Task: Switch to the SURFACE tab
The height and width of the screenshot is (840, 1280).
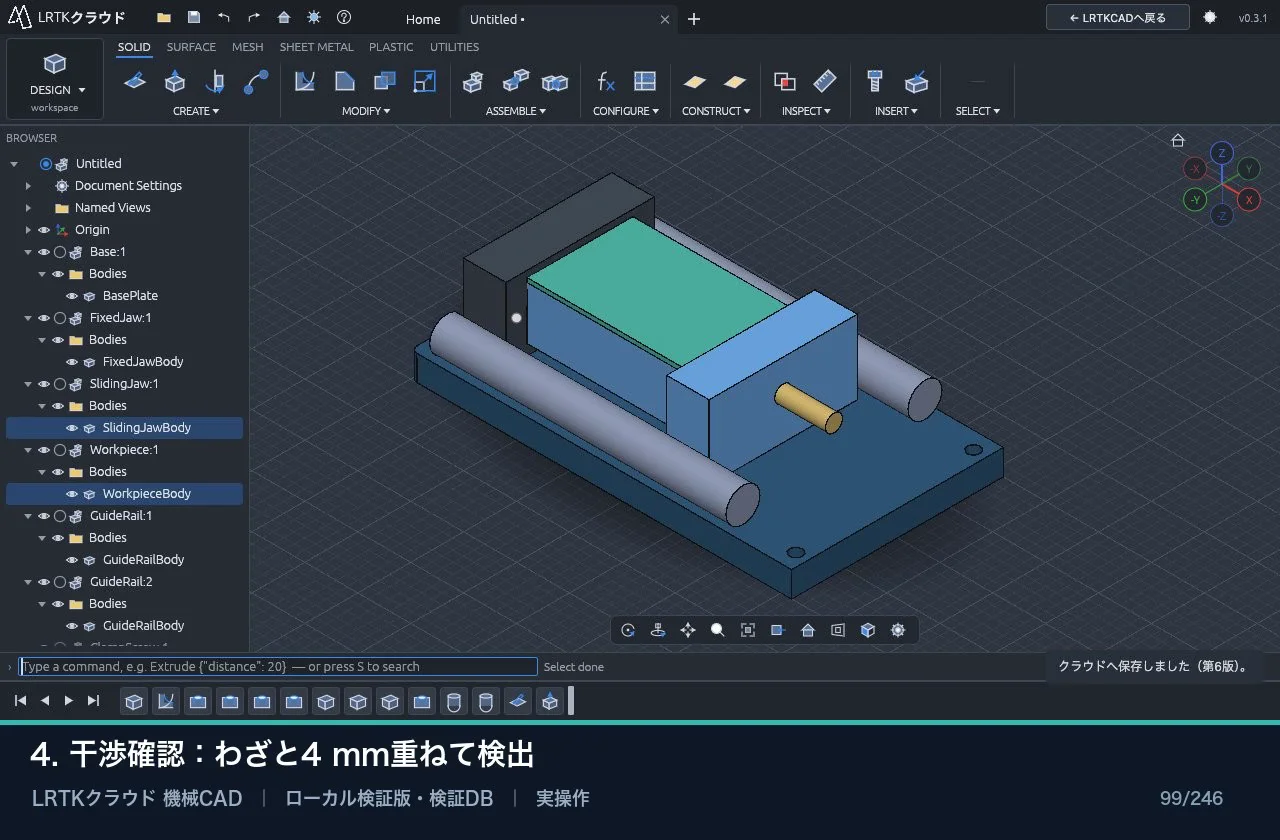Action: (x=191, y=47)
